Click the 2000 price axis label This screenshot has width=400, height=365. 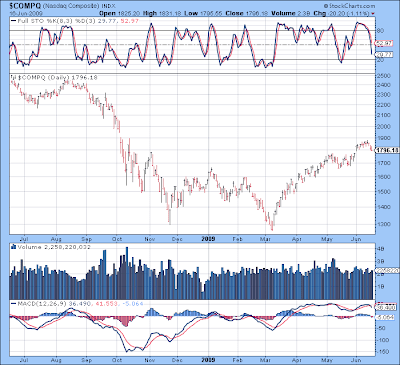384,126
